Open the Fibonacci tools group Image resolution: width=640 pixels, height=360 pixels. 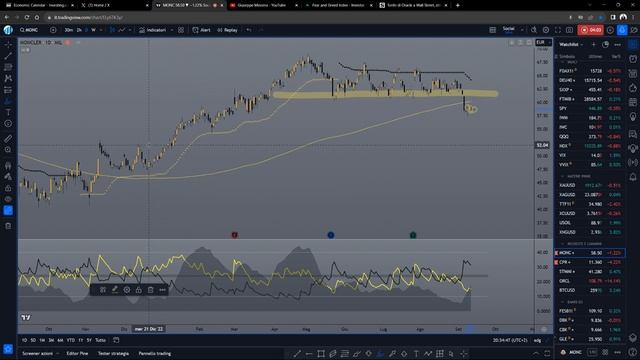click(8, 67)
